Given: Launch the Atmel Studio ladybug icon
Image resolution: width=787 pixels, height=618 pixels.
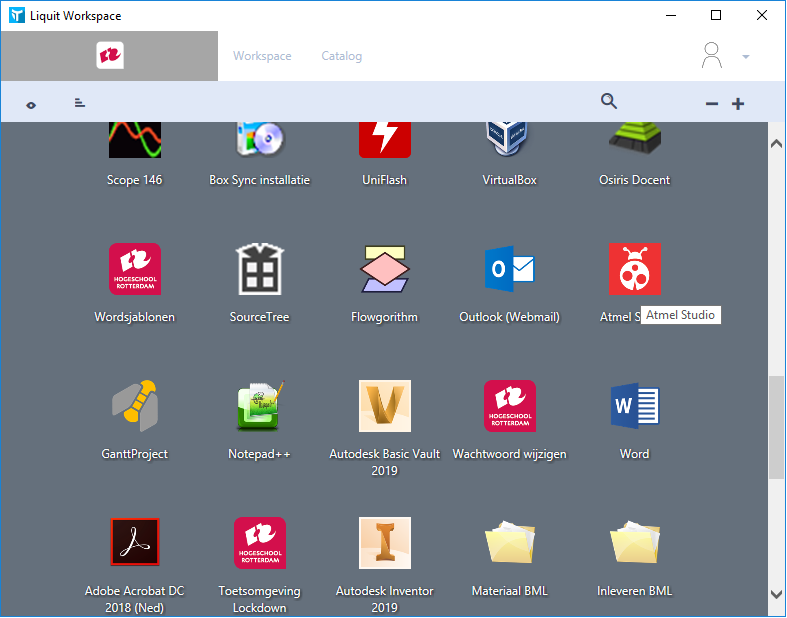Looking at the screenshot, I should click(x=635, y=269).
